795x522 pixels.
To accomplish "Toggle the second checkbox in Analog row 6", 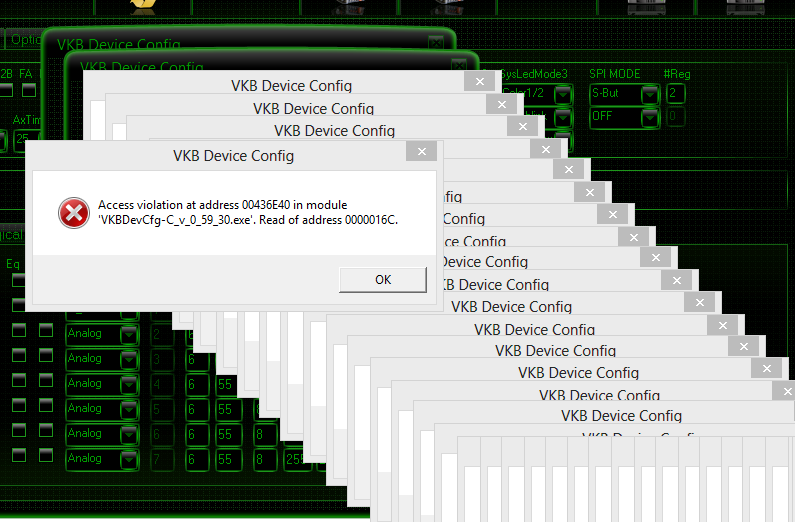I will coord(46,430).
